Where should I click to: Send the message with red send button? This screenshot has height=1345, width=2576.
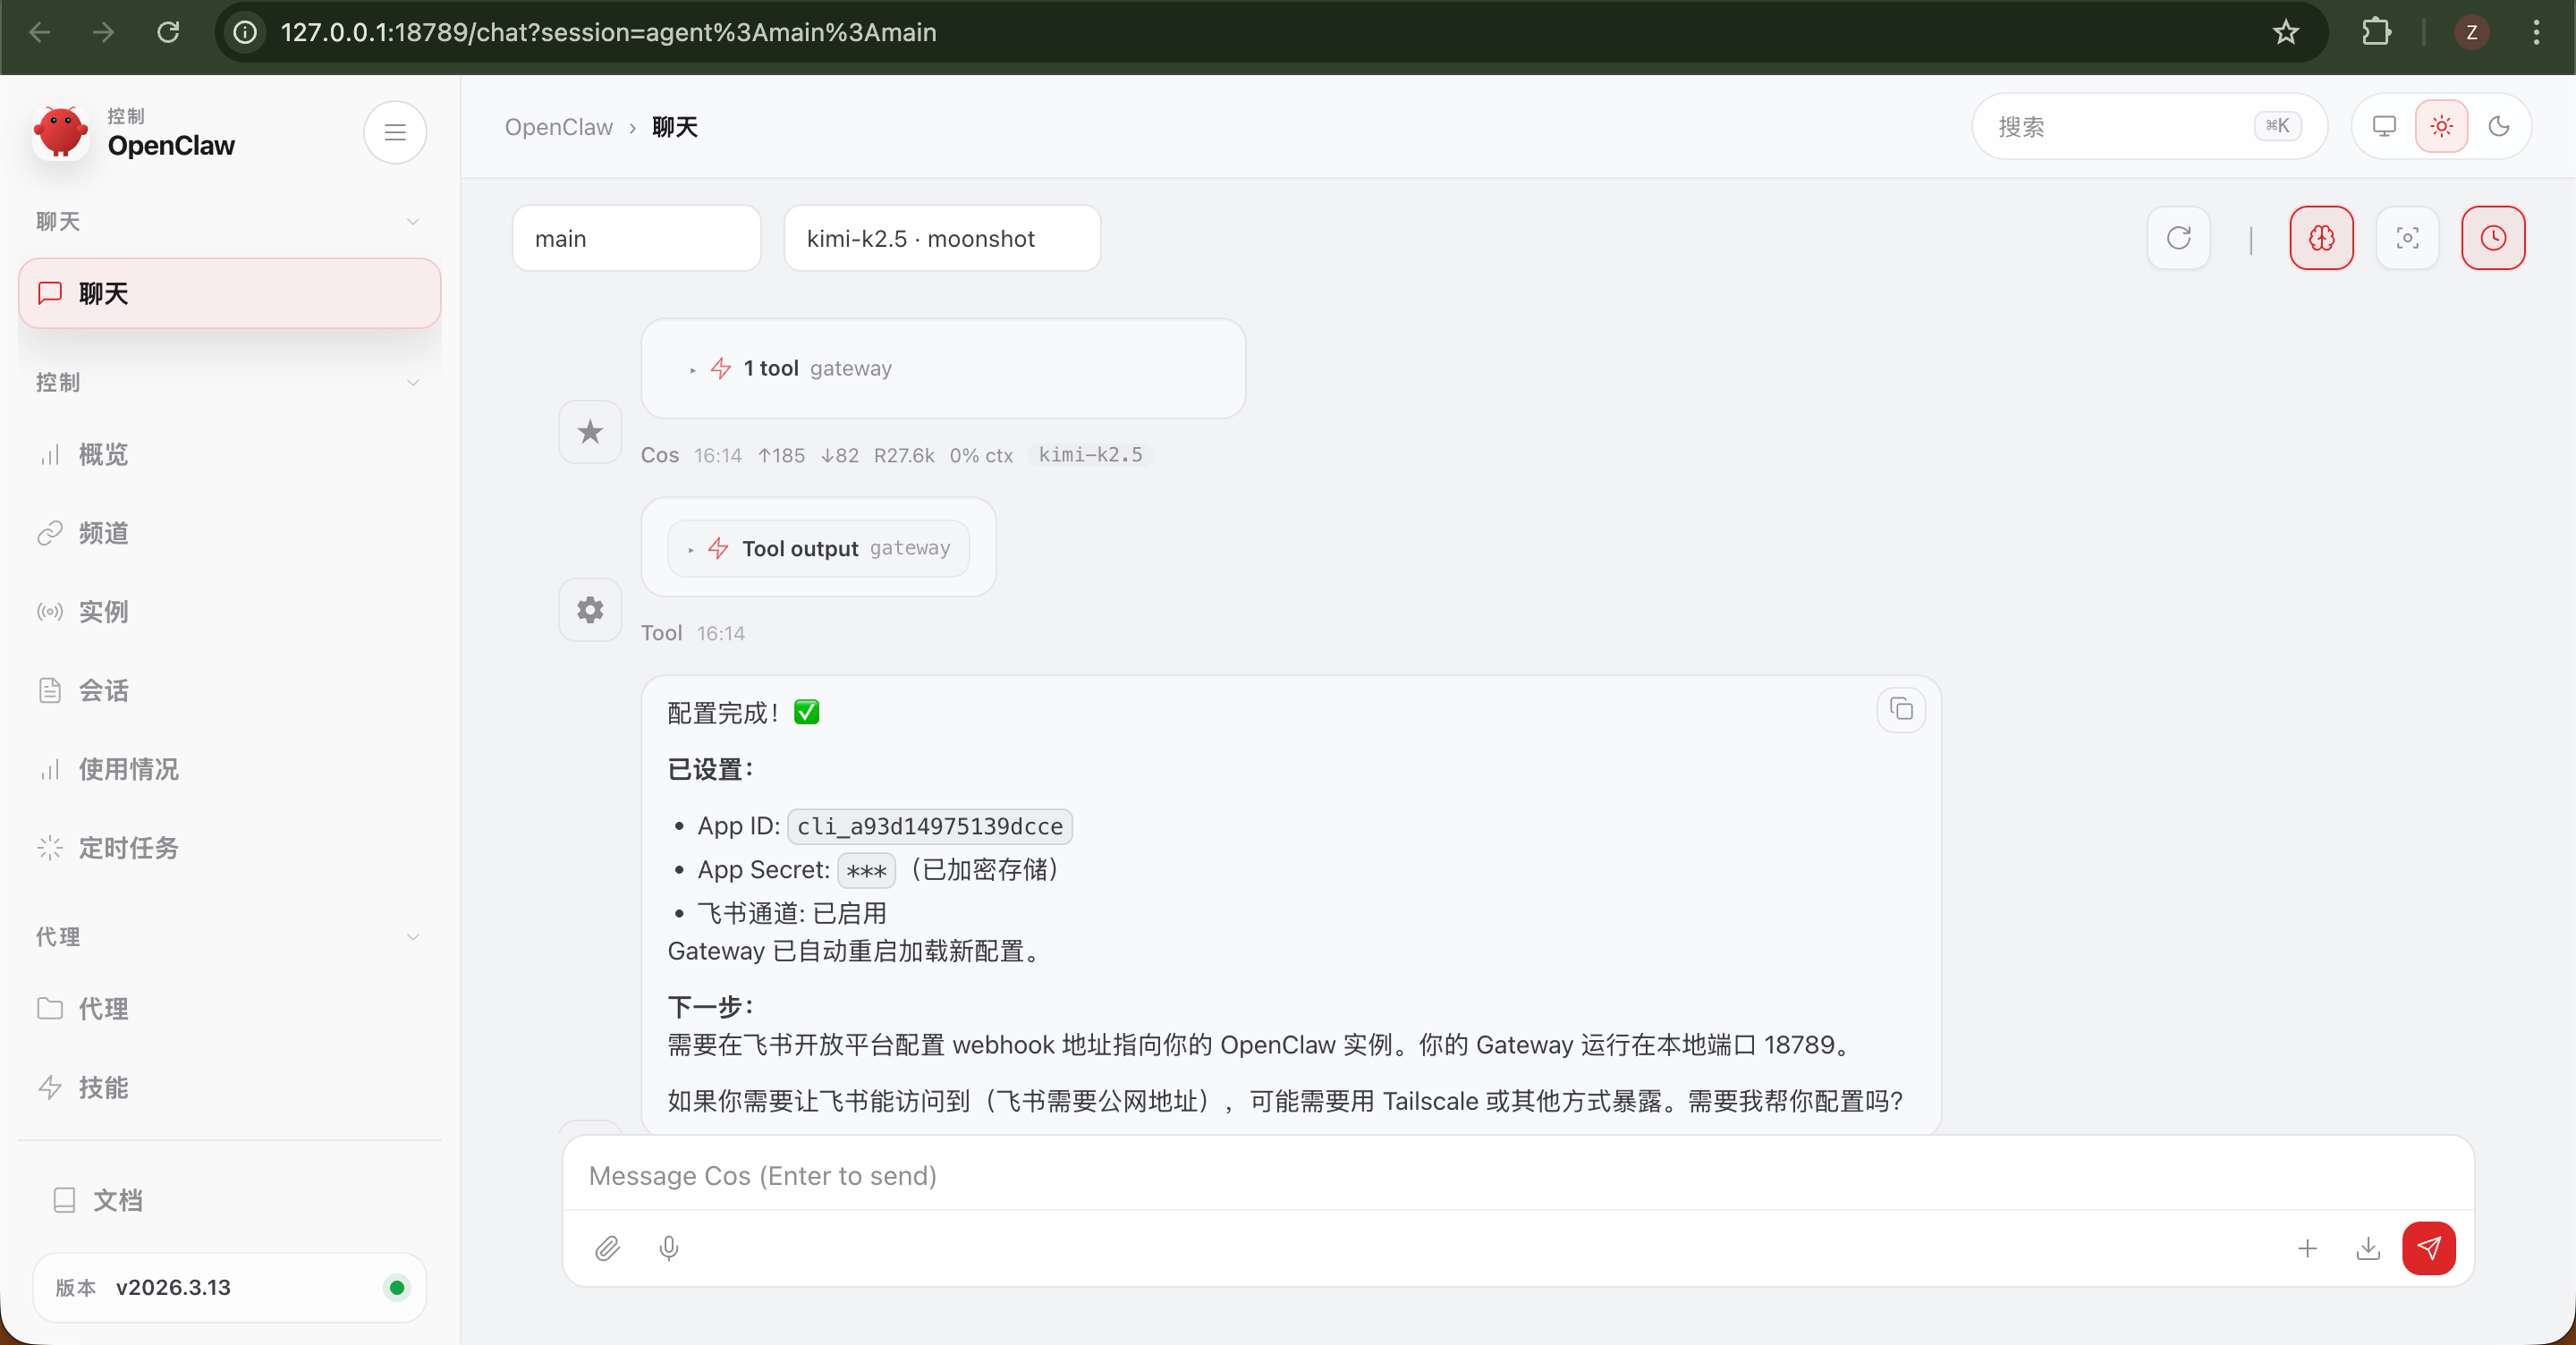[2429, 1248]
